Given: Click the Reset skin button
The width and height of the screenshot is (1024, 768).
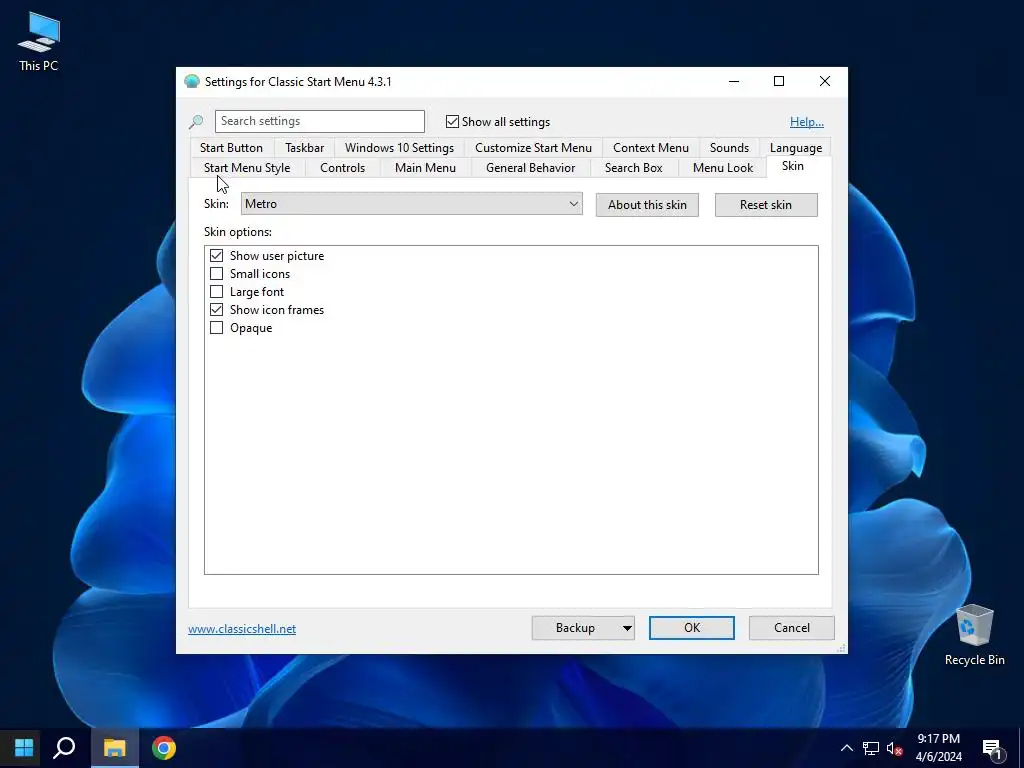Looking at the screenshot, I should [765, 205].
